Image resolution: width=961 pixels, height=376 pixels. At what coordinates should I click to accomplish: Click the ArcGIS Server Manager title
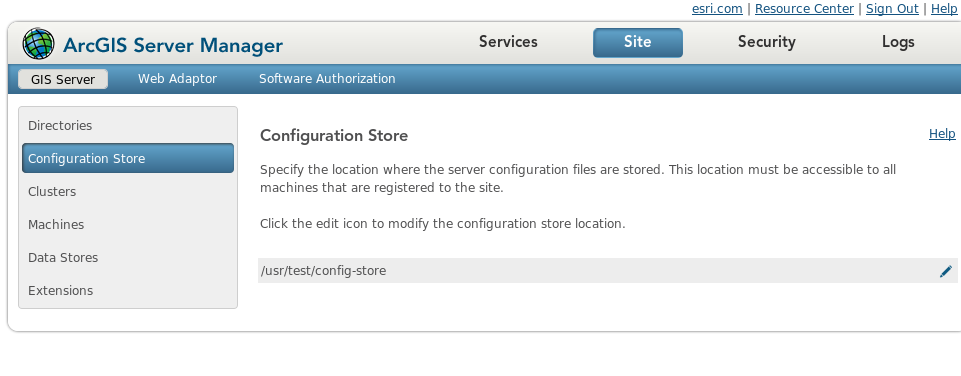[x=173, y=45]
